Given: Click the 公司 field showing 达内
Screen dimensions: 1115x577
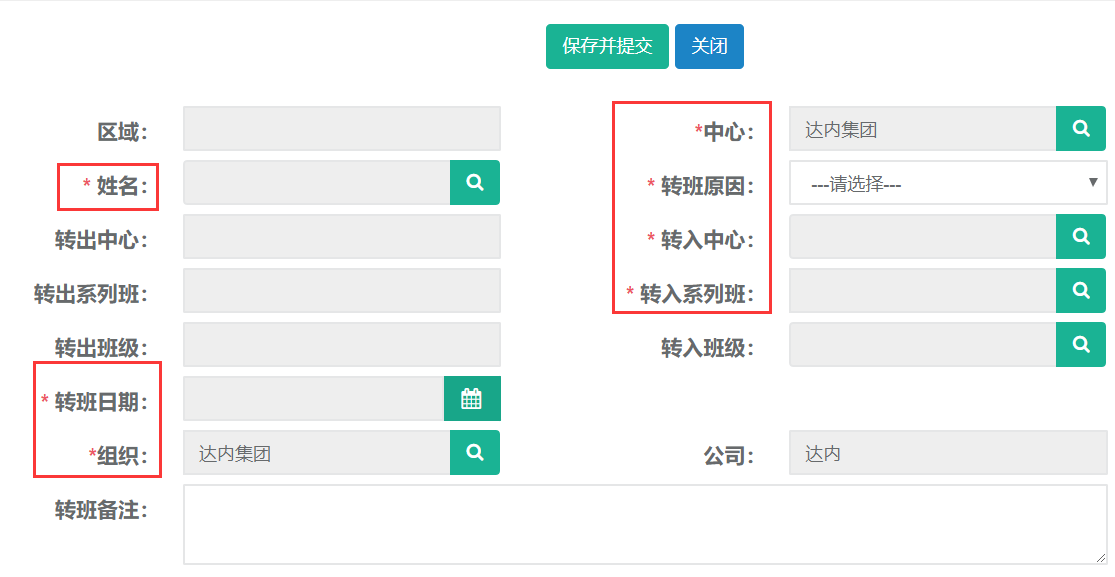Looking at the screenshot, I should click(x=947, y=453).
